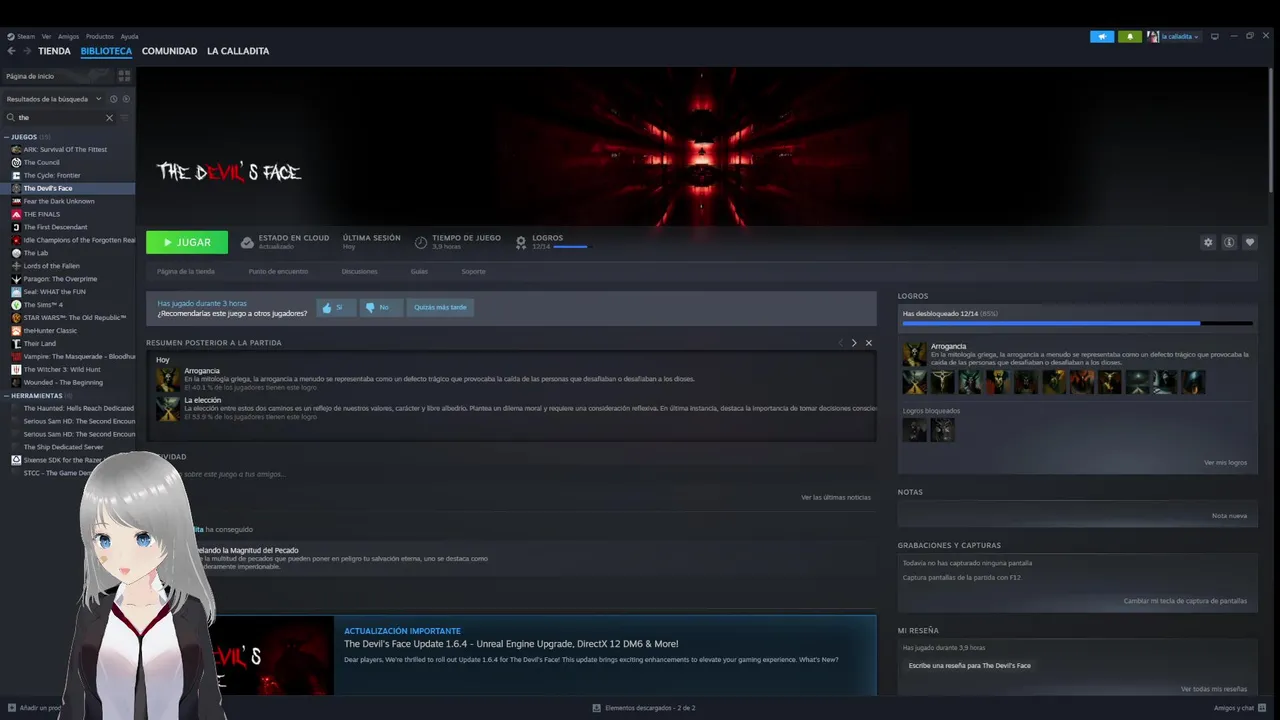The image size is (1280, 720).
Task: Open the Arrogancia achievement icon in summary
Action: 168,379
